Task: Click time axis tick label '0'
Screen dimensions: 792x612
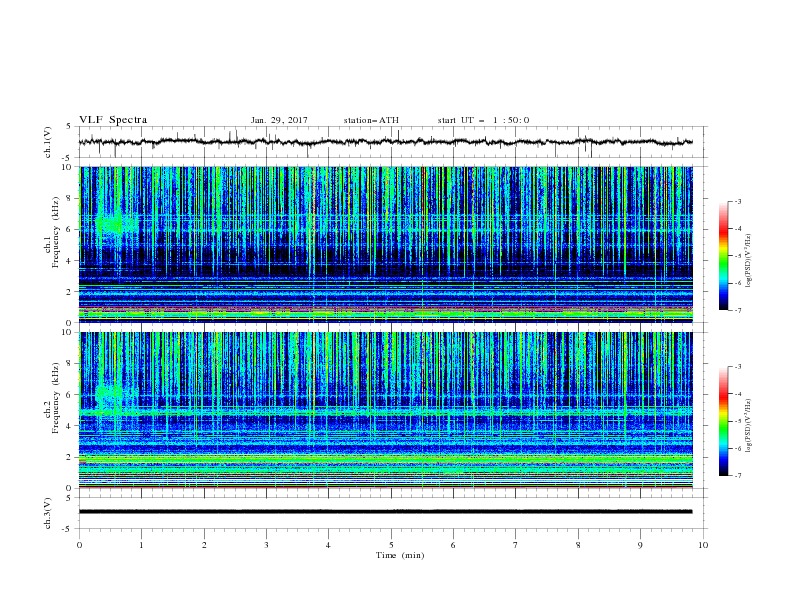Action: [79, 545]
